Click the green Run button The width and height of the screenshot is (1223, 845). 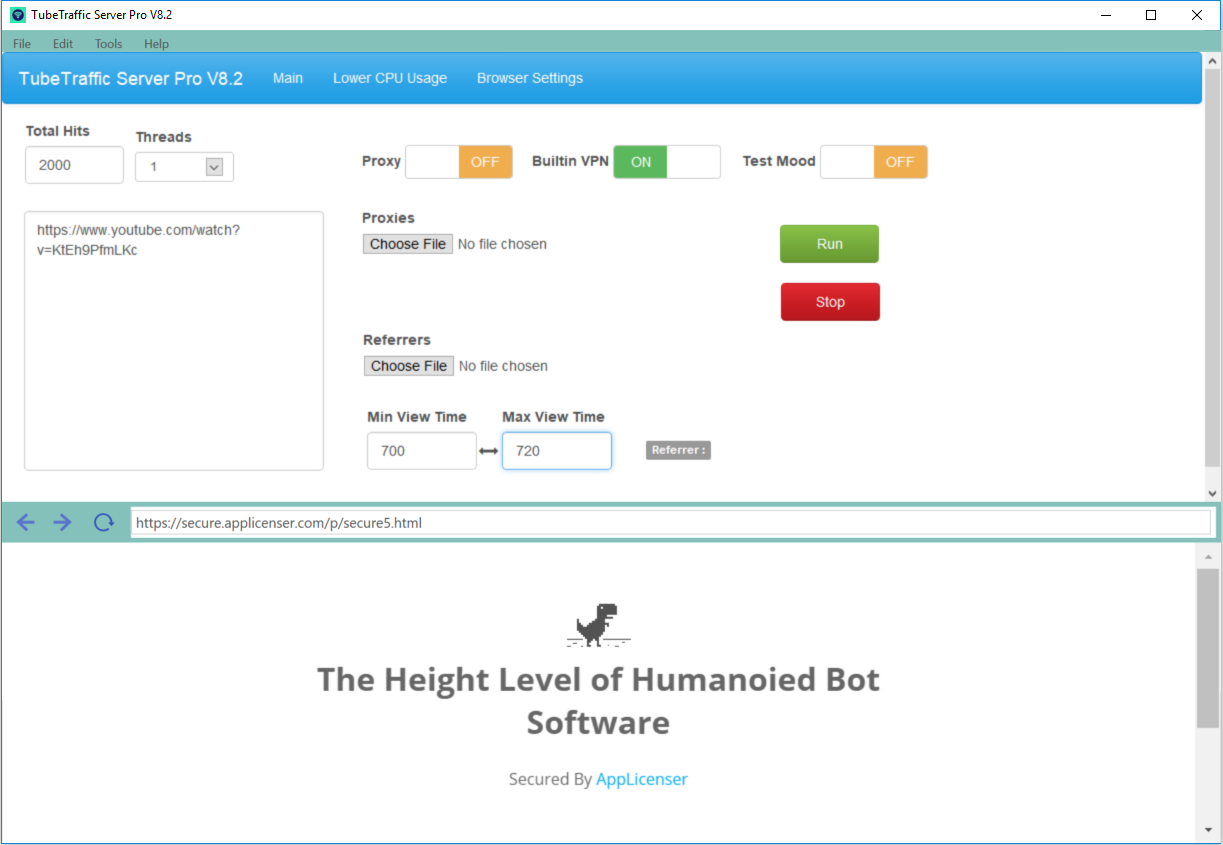click(829, 244)
